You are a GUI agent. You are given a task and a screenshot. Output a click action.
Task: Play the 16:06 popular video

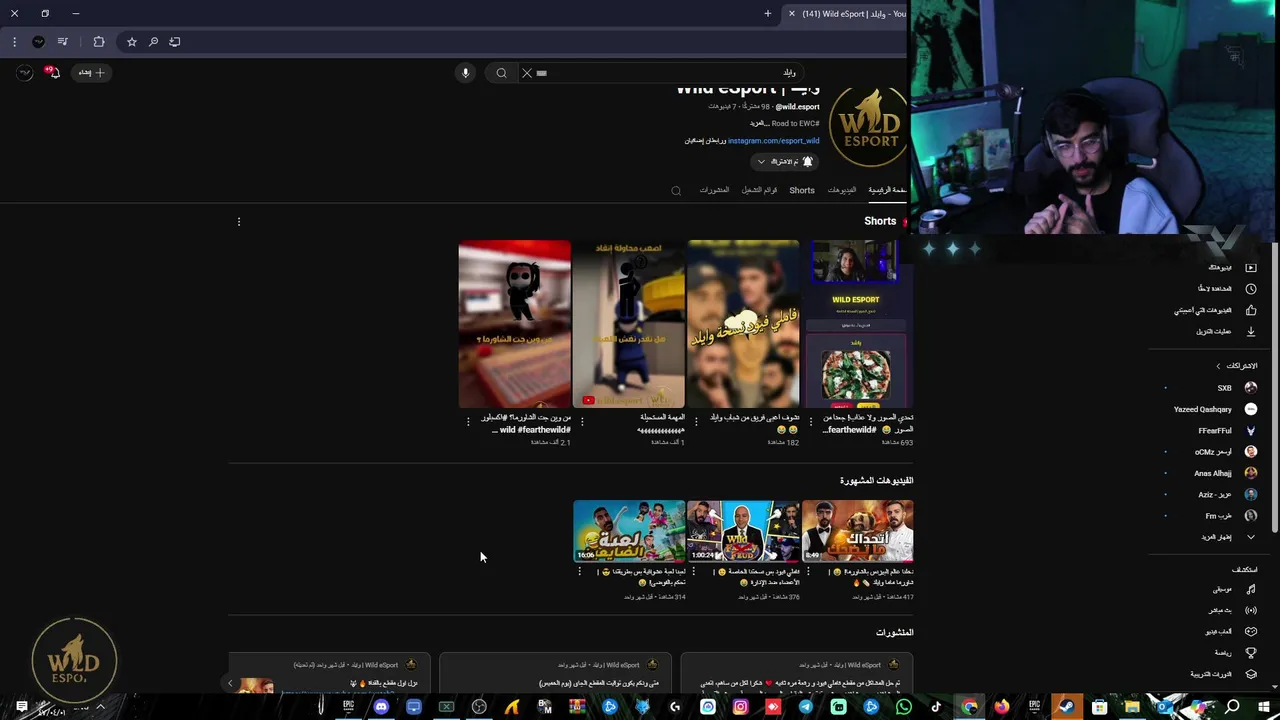point(629,531)
